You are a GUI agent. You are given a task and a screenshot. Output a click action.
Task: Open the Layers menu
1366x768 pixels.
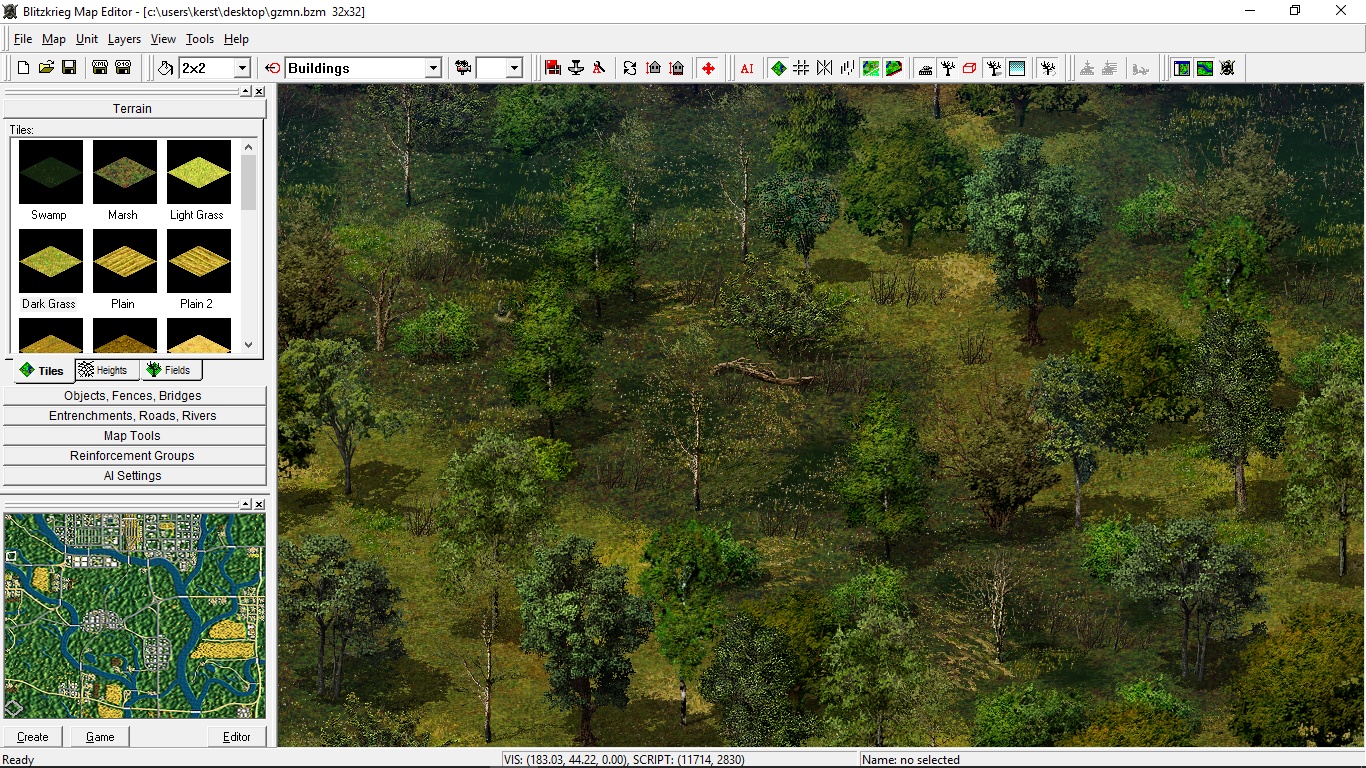[x=124, y=39]
